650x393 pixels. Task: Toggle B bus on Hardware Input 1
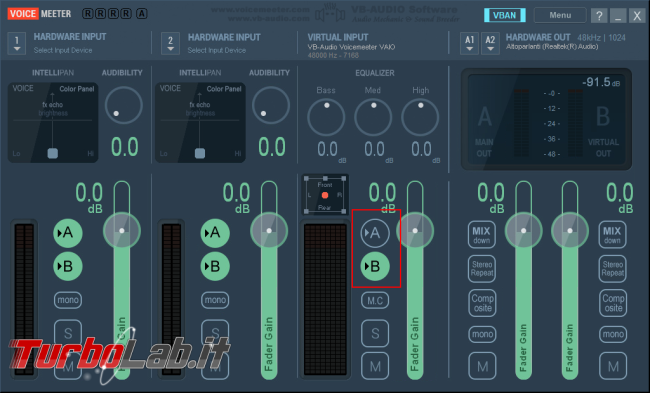pos(68,266)
